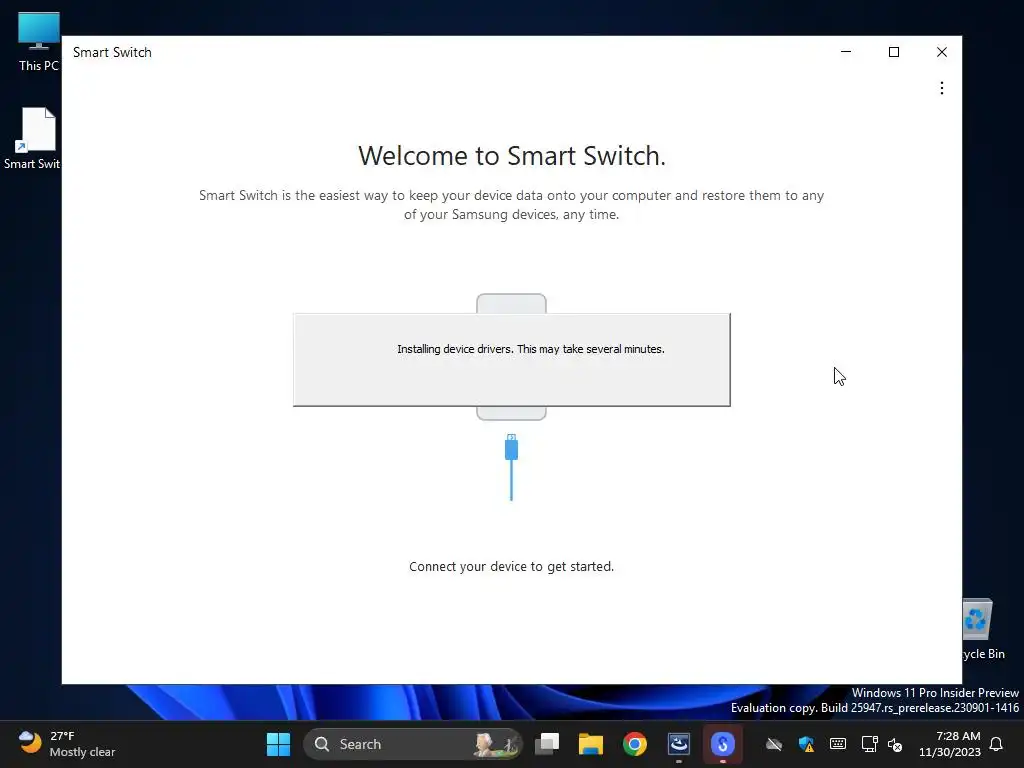The image size is (1024, 768).
Task: Click the cloud sync tray icon
Action: tap(774, 744)
